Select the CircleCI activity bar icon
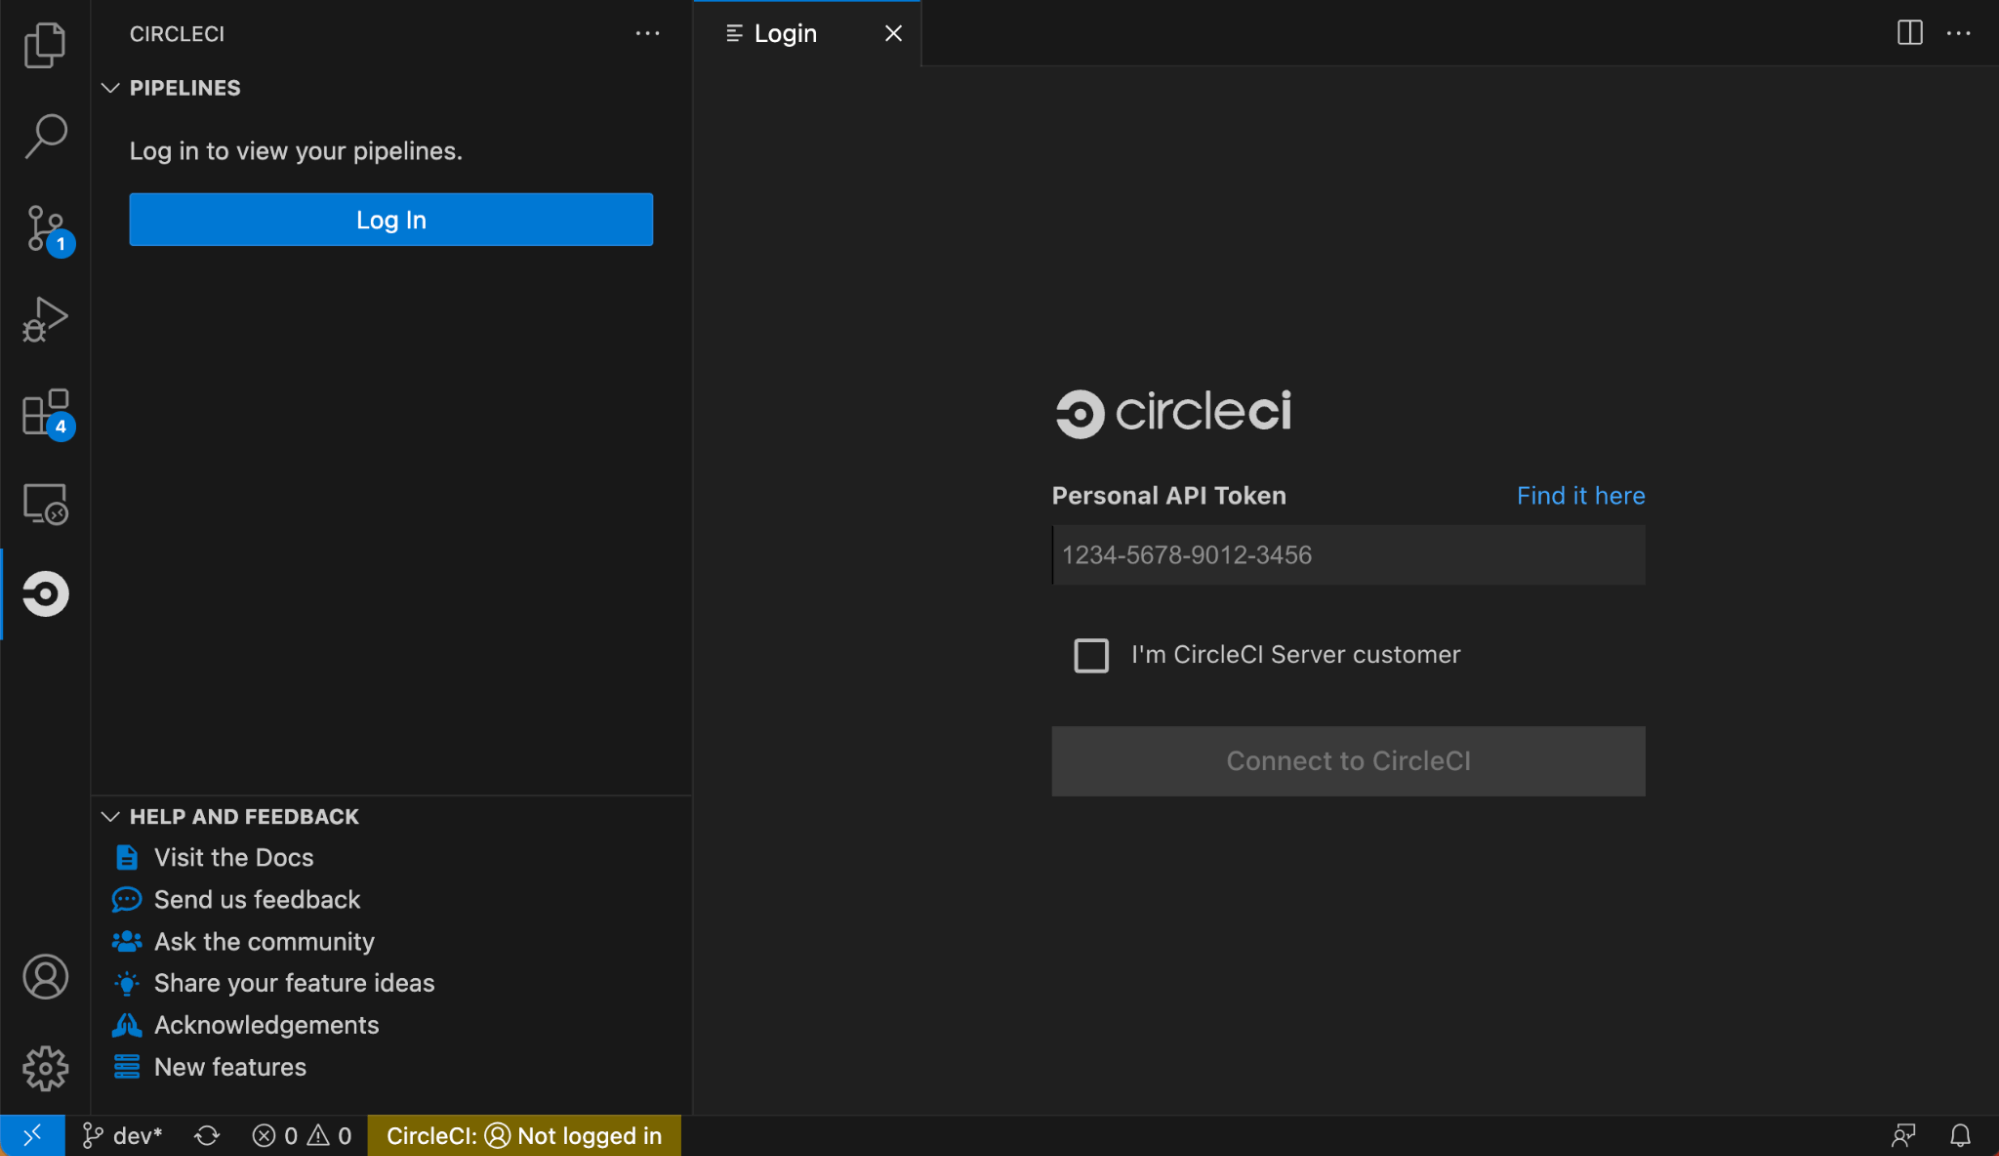 [45, 594]
